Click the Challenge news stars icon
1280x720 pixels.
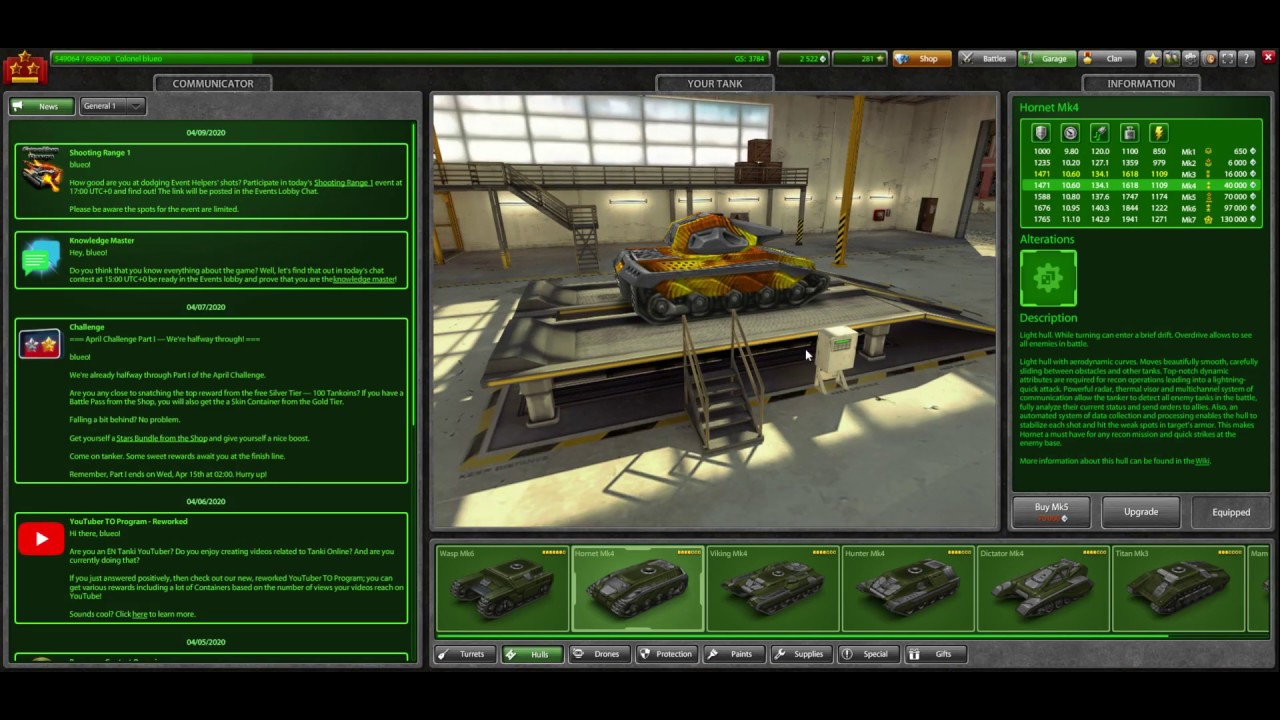coord(41,344)
